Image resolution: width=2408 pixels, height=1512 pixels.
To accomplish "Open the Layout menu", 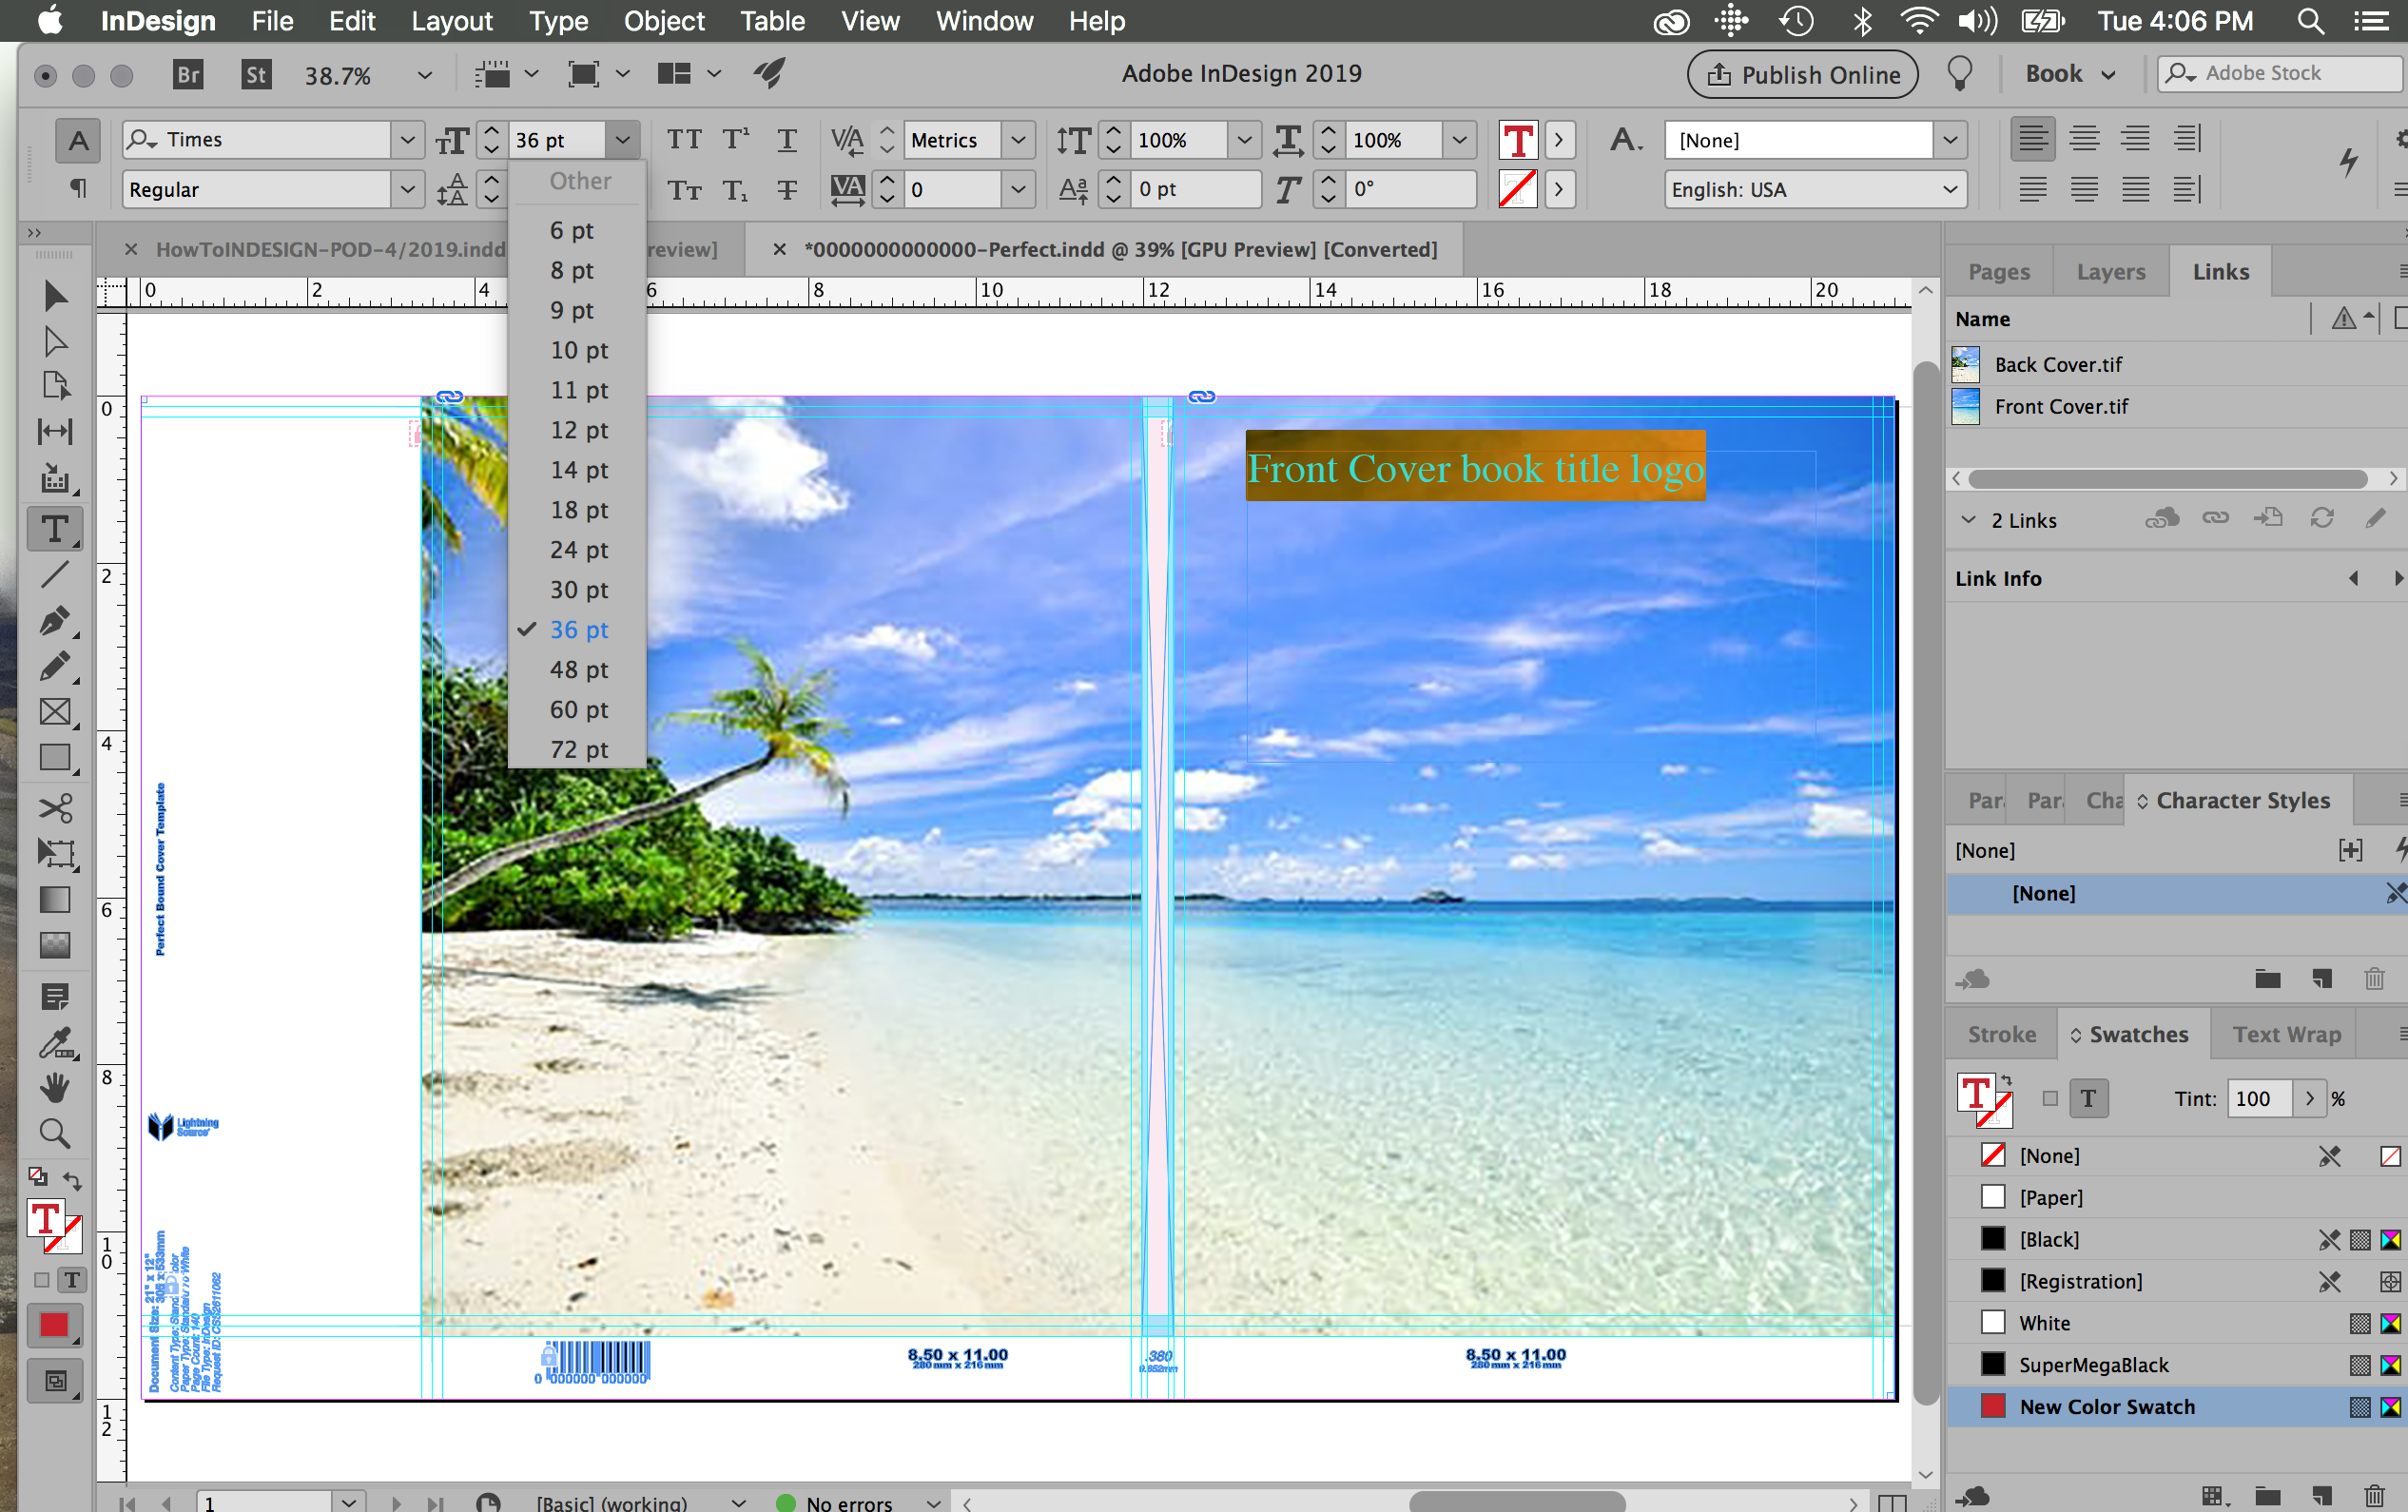I will point(452,21).
